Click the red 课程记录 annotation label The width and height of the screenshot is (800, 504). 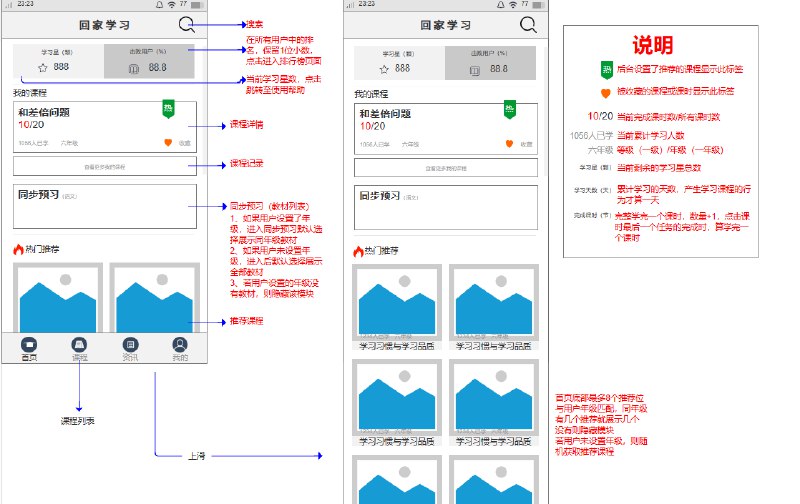click(246, 163)
